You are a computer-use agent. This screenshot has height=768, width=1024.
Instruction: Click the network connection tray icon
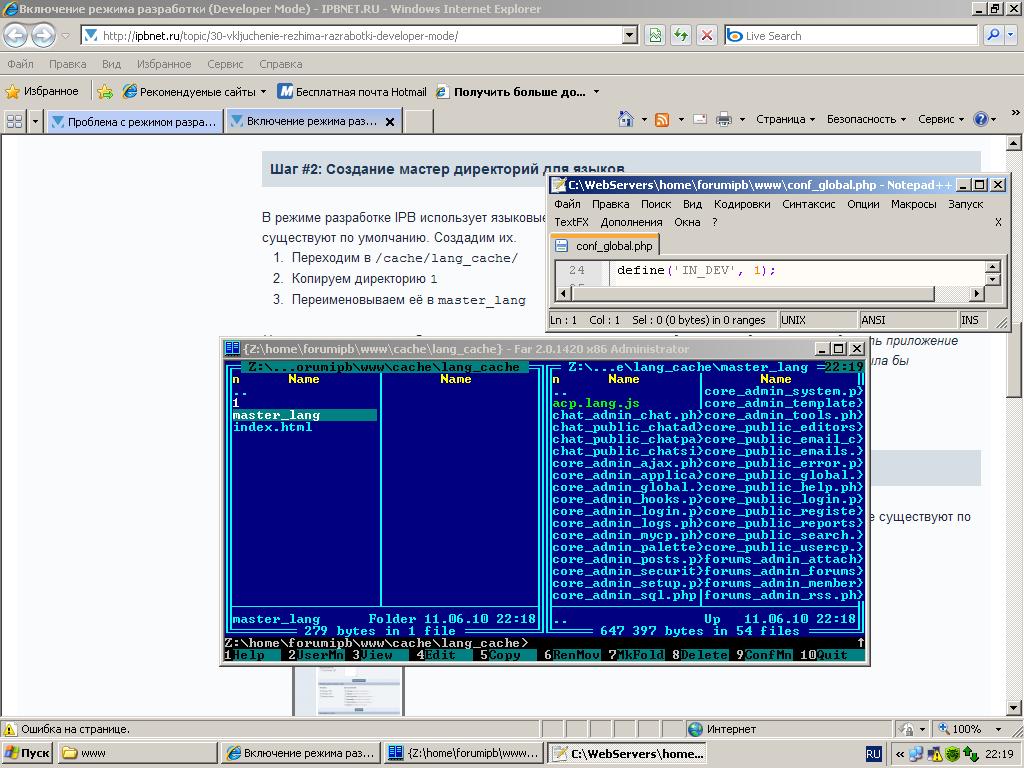tap(916, 754)
